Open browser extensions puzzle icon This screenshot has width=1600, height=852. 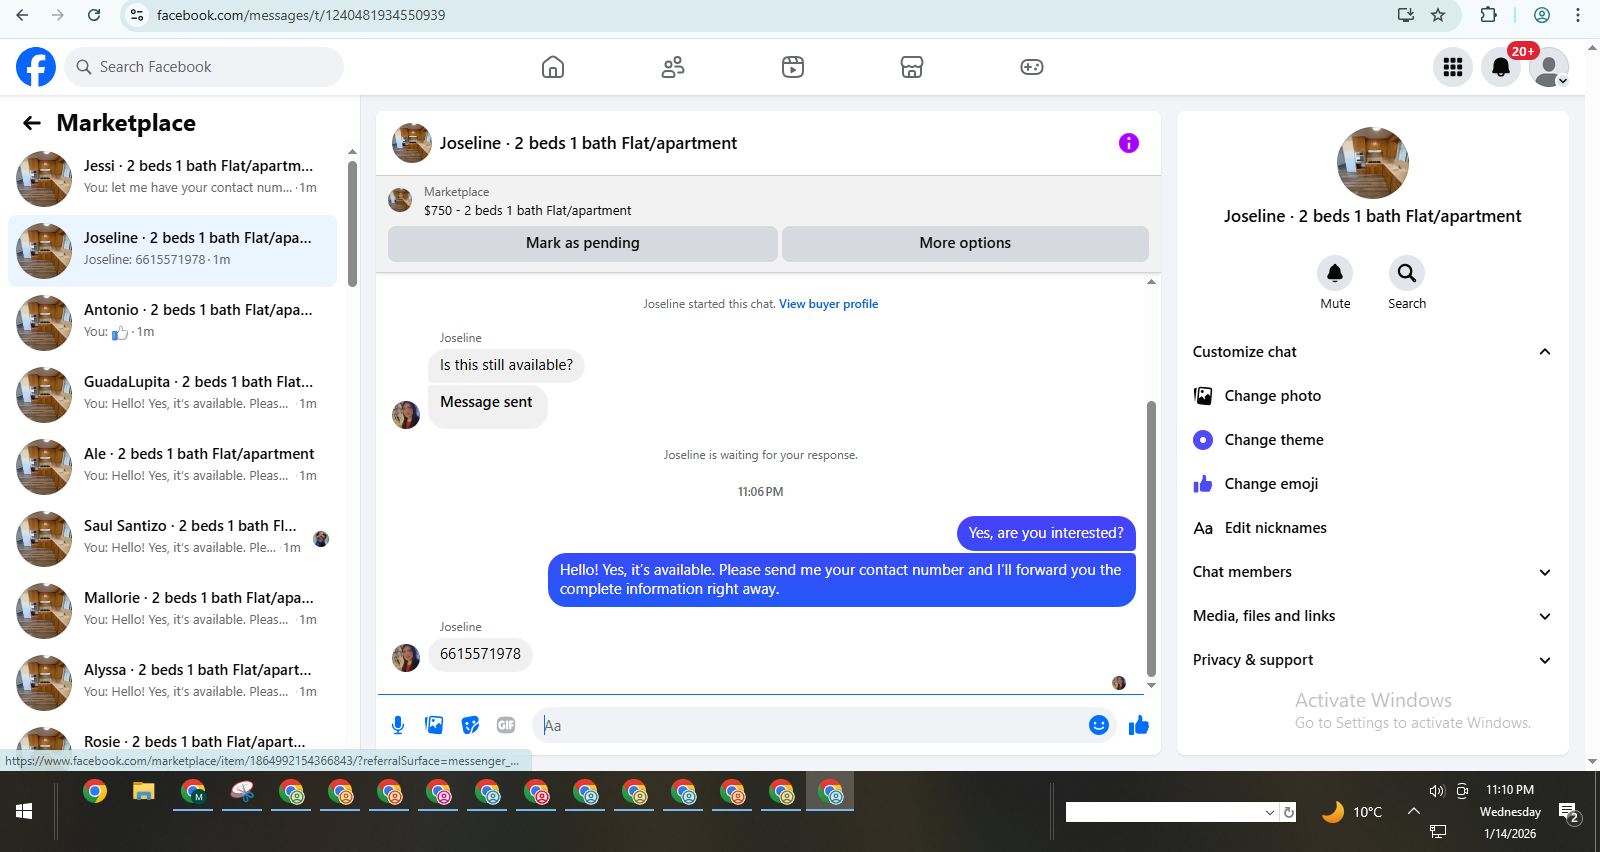1489,15
